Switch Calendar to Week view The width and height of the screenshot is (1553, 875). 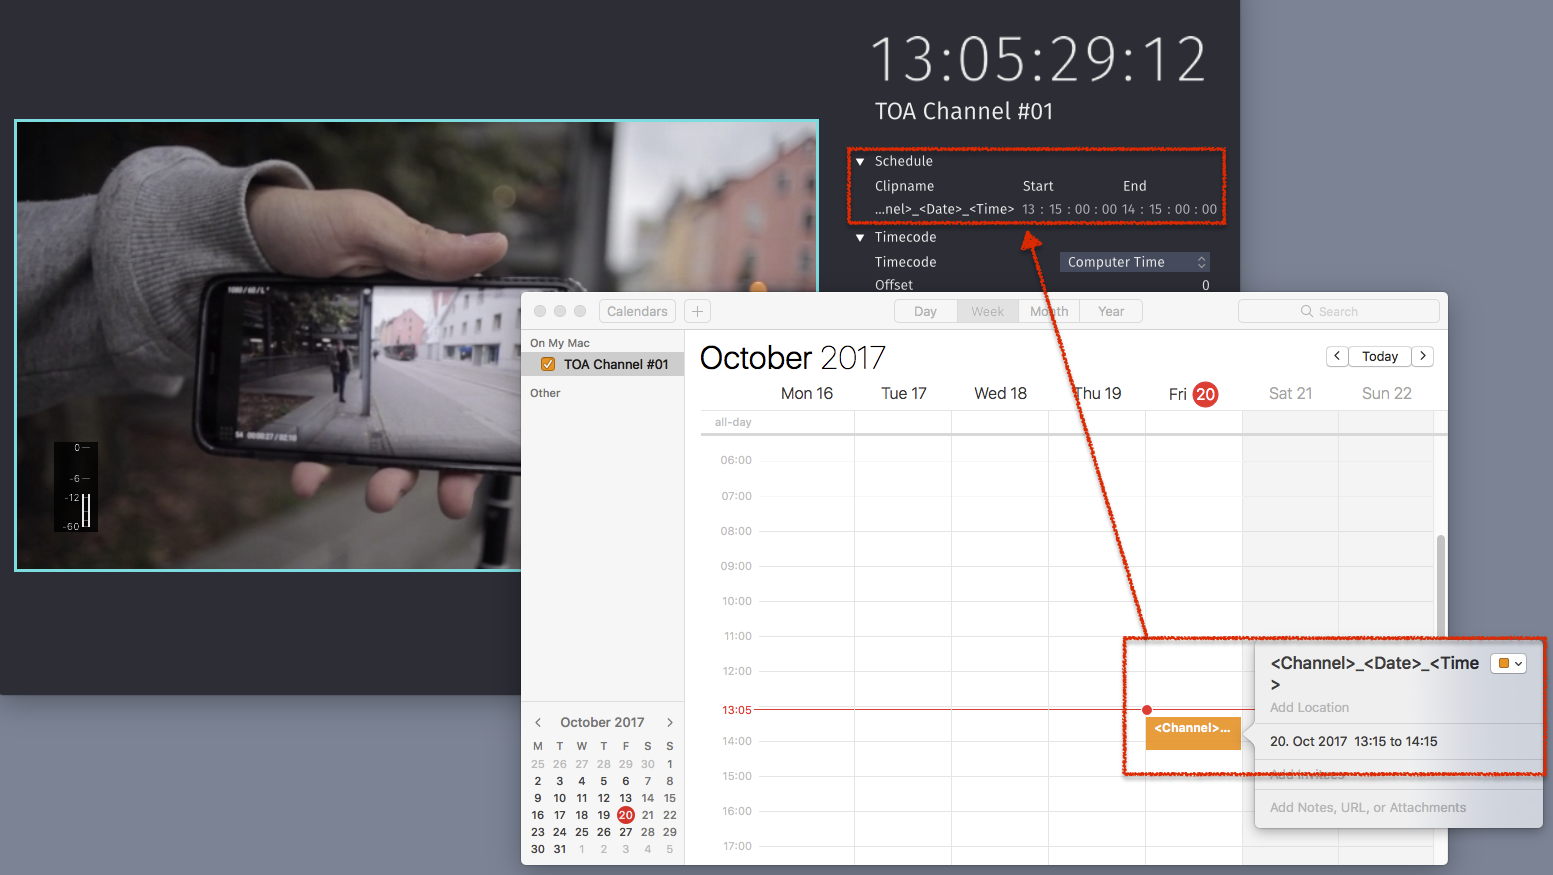[987, 311]
